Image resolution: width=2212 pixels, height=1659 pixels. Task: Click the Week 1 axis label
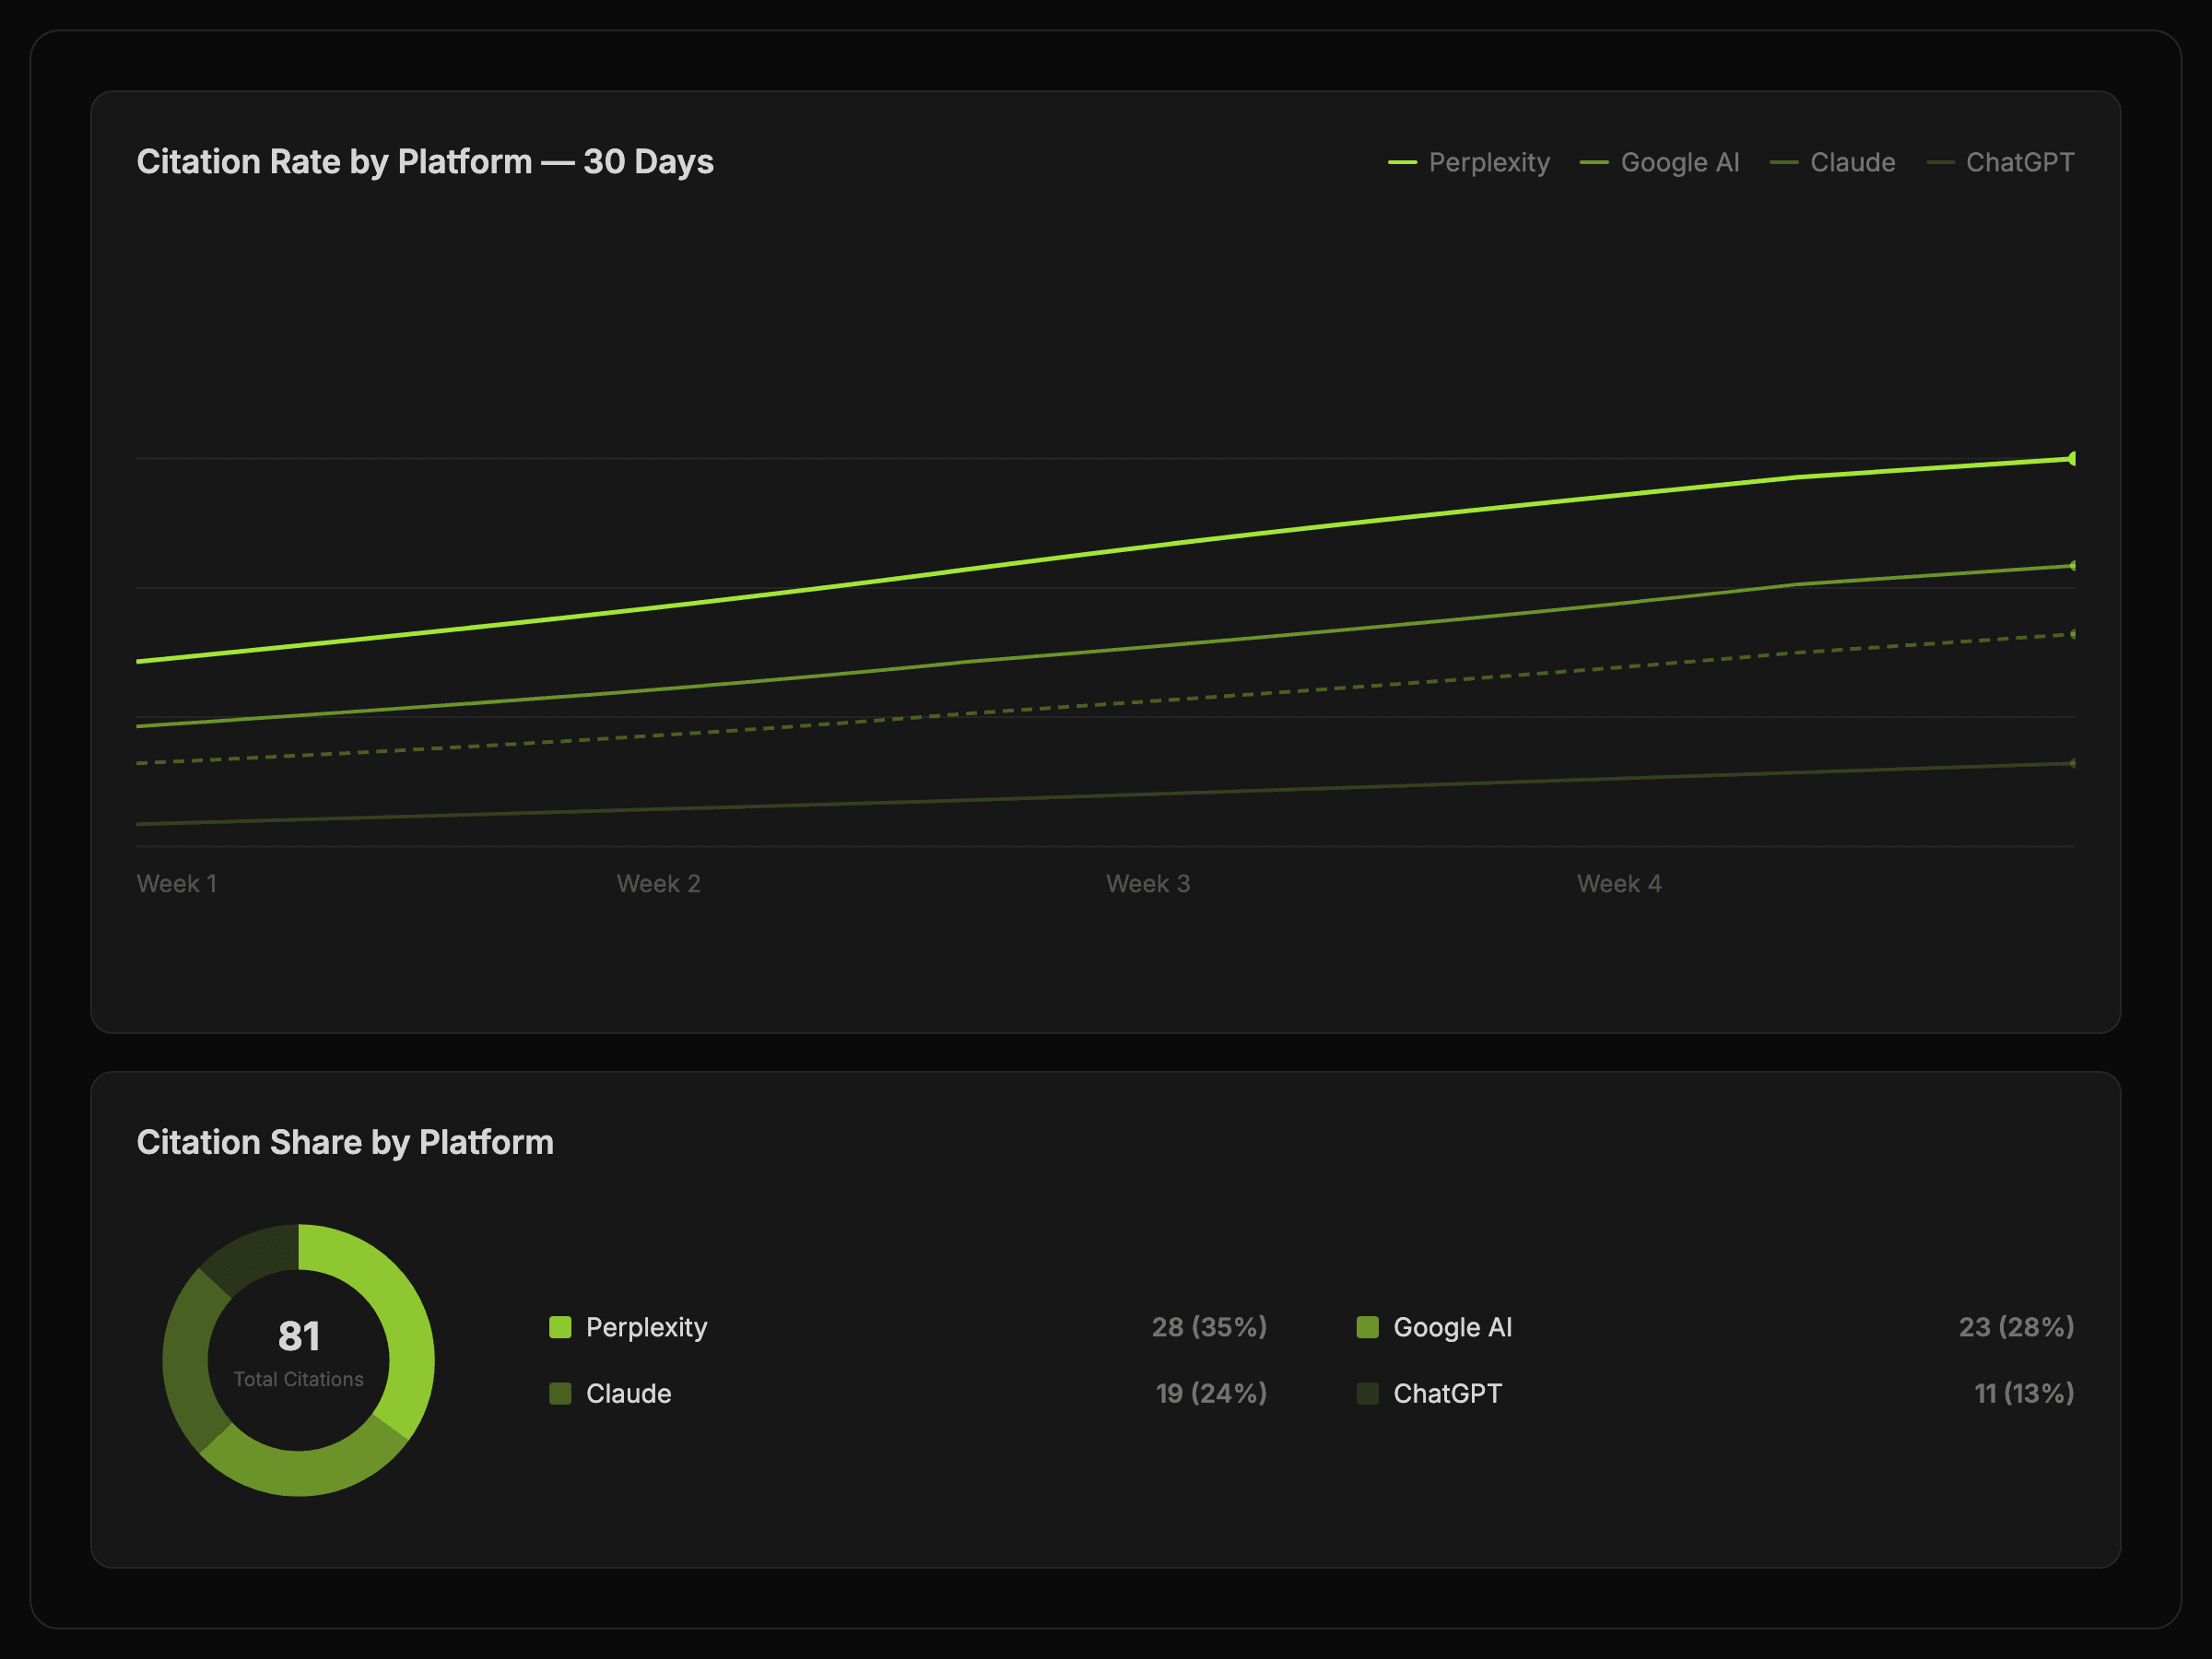pyautogui.click(x=176, y=883)
